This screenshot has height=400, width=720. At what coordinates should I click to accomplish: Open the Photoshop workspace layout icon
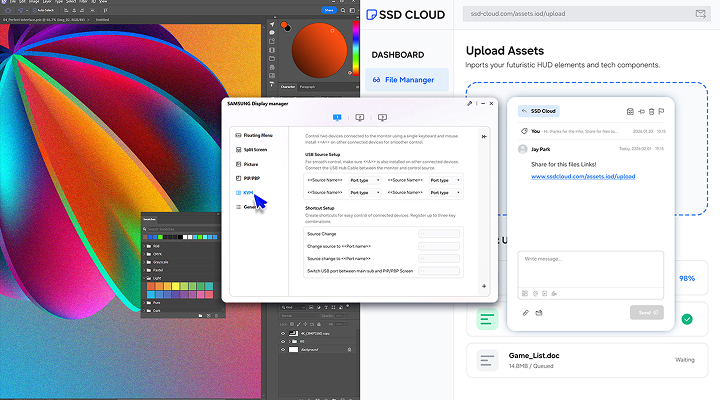[353, 10]
